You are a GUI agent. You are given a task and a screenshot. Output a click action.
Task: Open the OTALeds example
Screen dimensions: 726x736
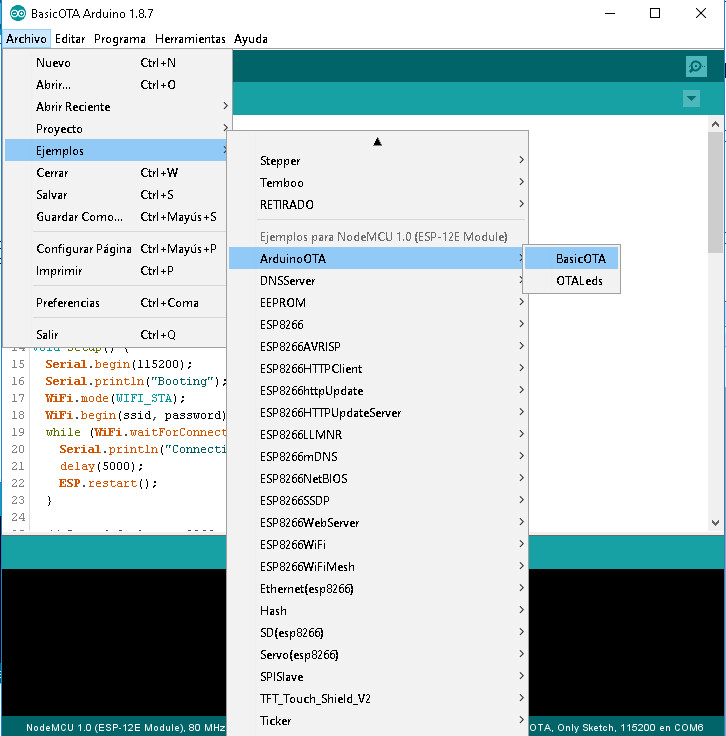[572, 281]
